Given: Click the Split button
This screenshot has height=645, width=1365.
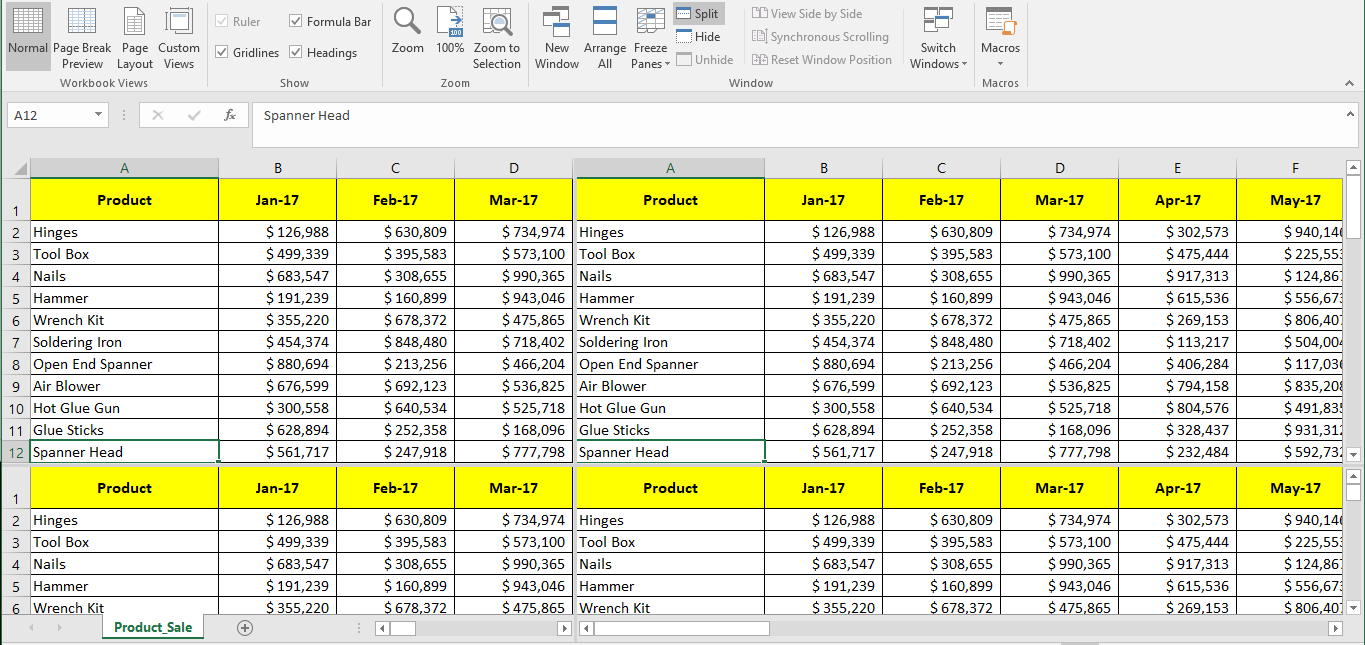Looking at the screenshot, I should (697, 14).
